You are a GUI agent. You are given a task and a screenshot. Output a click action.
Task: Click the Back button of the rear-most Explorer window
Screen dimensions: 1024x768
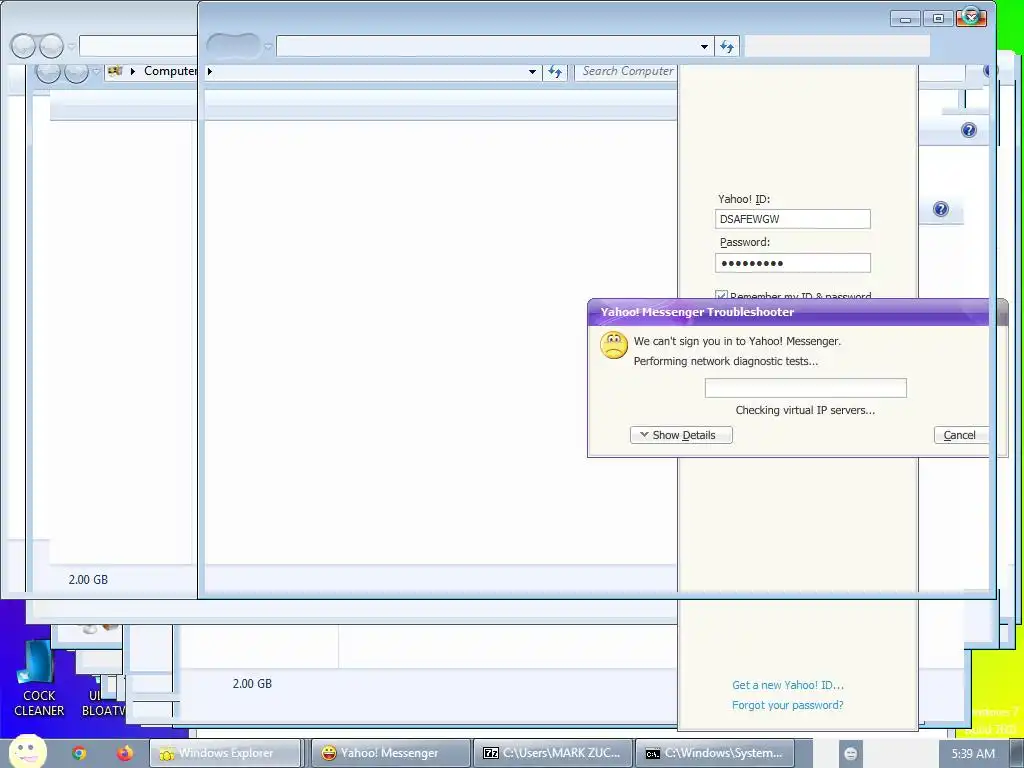coord(23,46)
